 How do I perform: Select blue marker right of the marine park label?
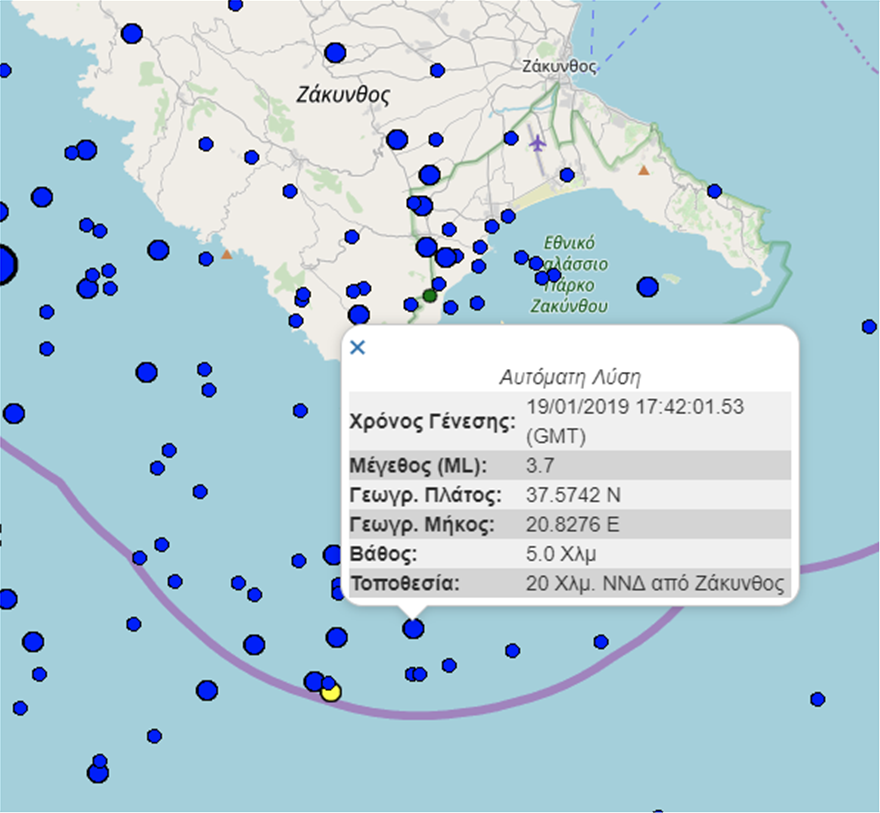(x=648, y=287)
